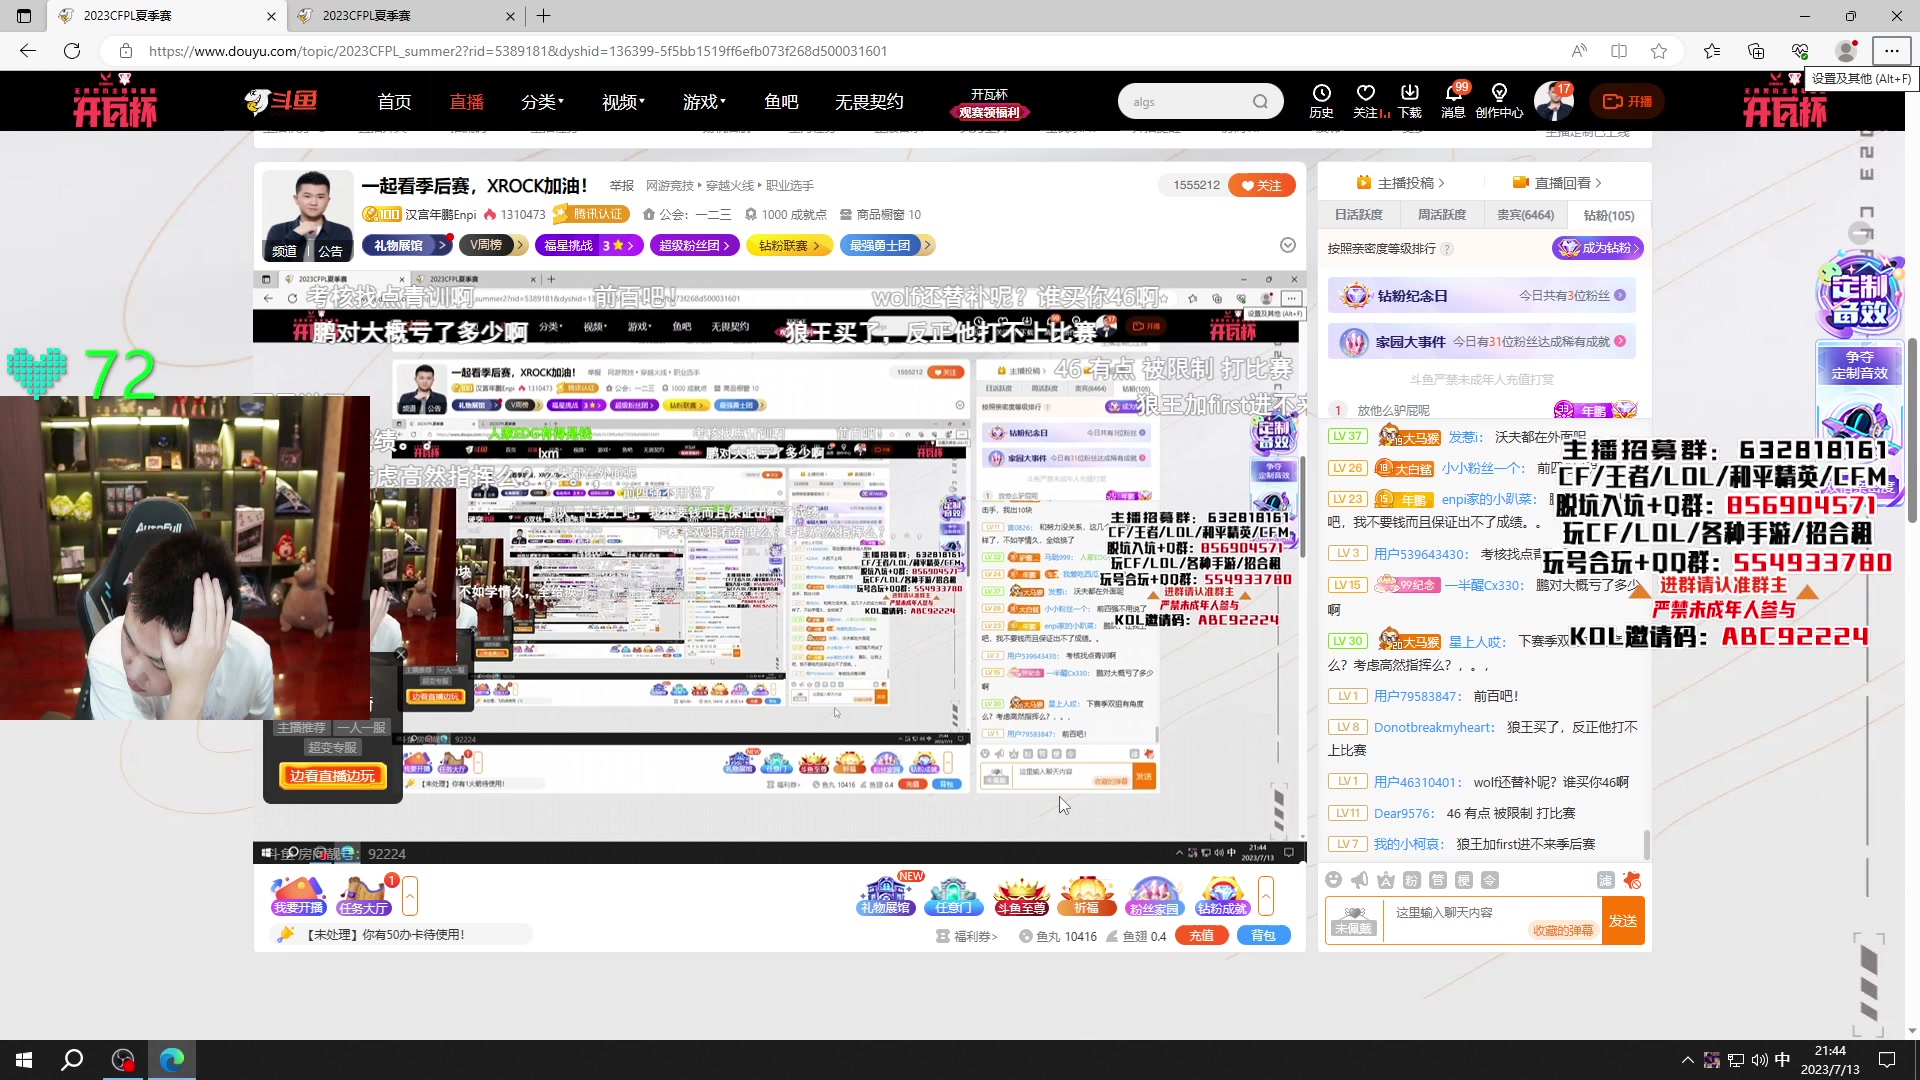The width and height of the screenshot is (1920, 1080).
Task: Click the 我要开播 icon below the player
Action: 298,894
